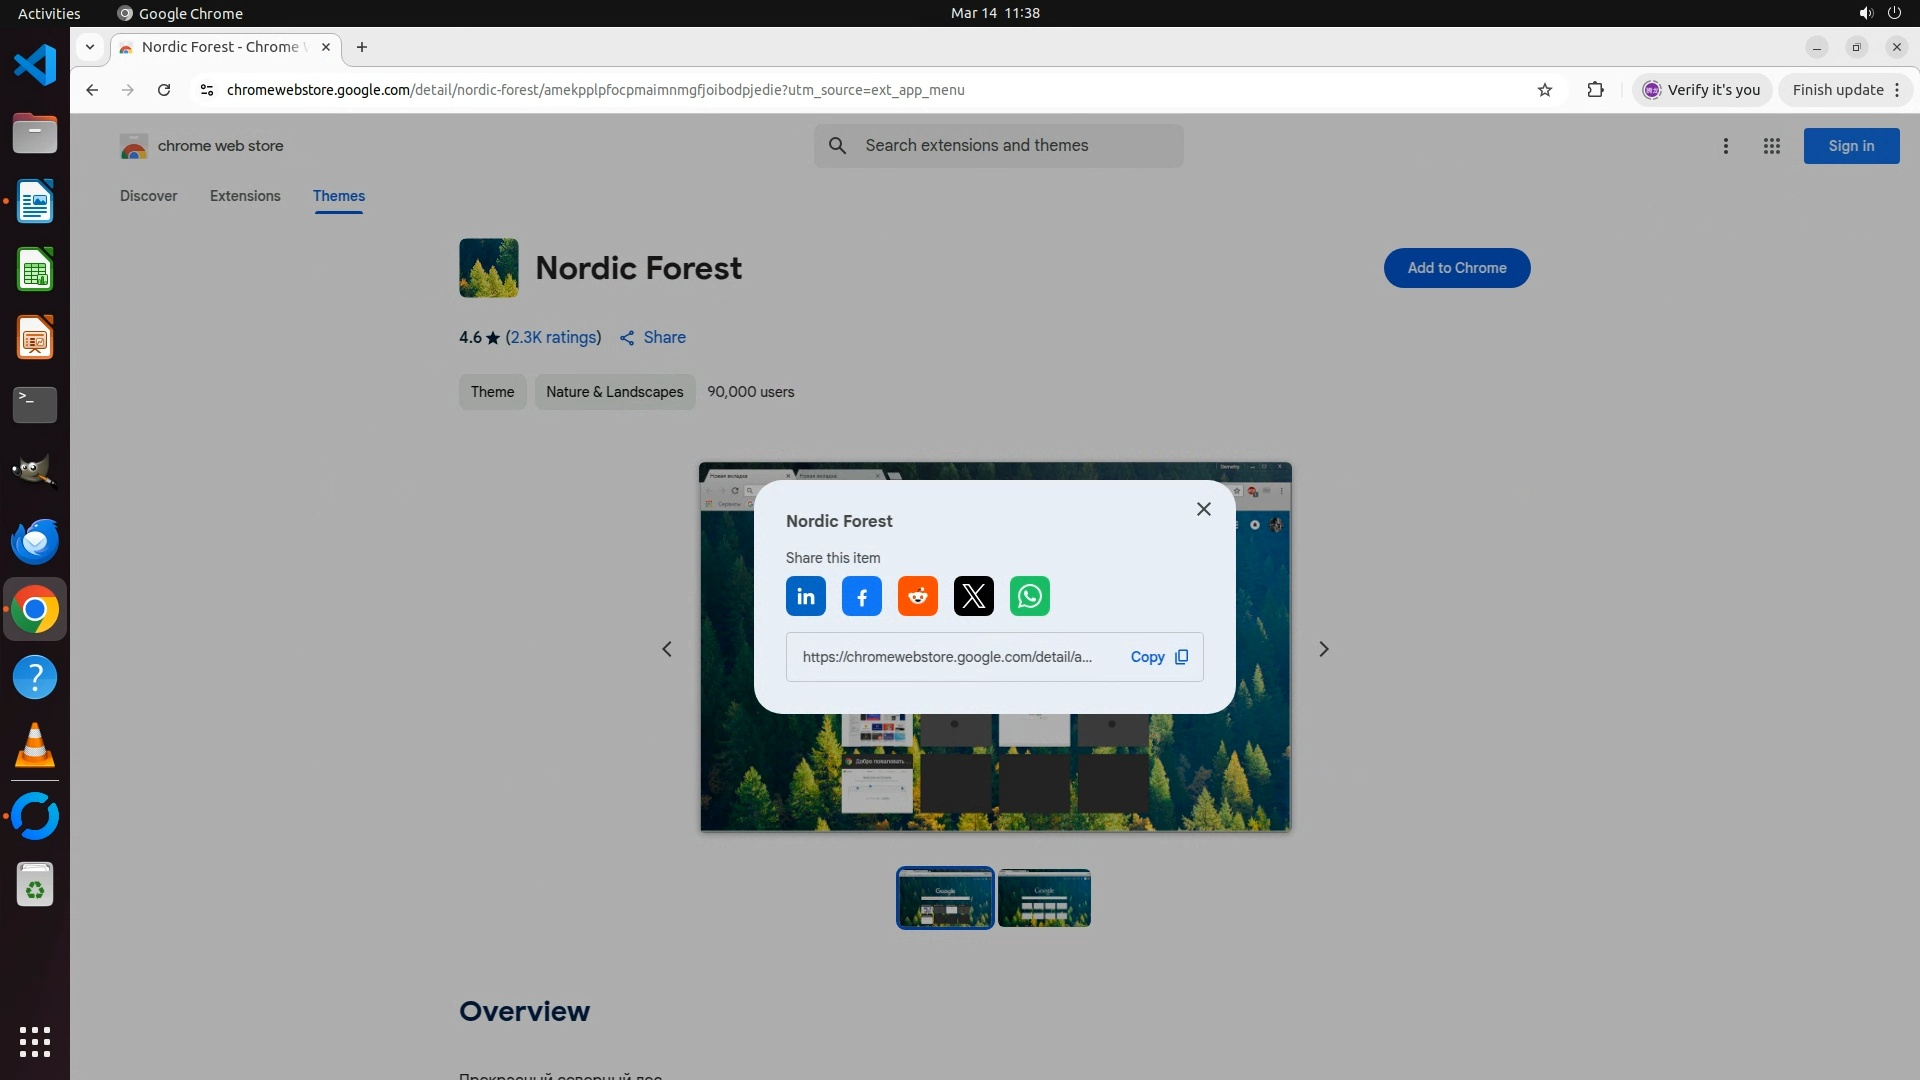Viewport: 1920px width, 1080px height.
Task: Open the 2.3K ratings link
Action: pyautogui.click(x=553, y=338)
